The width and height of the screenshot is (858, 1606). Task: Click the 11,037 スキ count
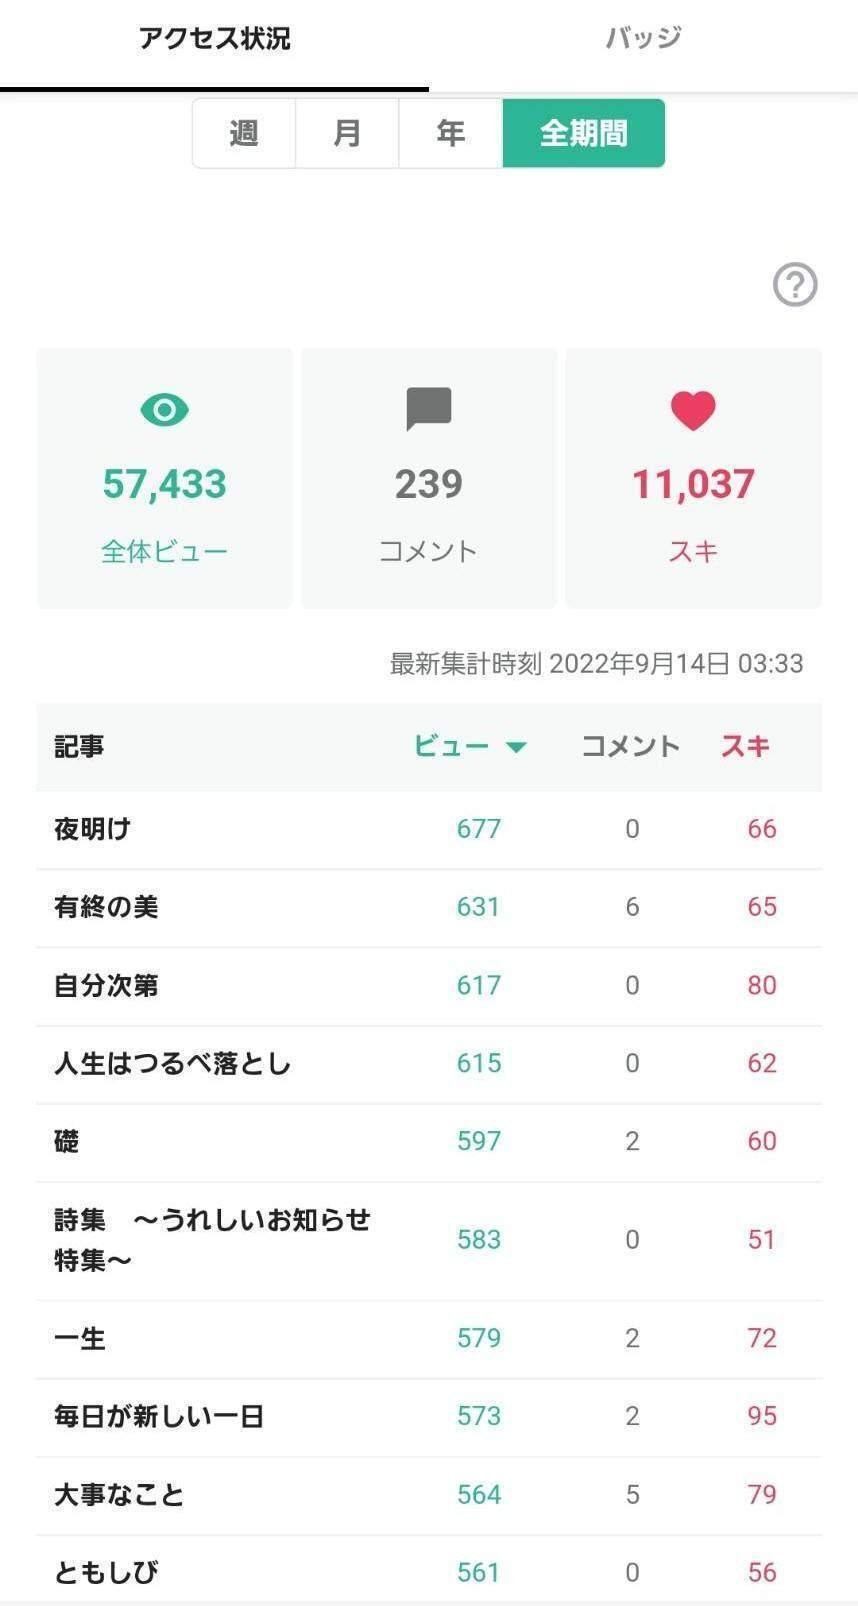(693, 484)
